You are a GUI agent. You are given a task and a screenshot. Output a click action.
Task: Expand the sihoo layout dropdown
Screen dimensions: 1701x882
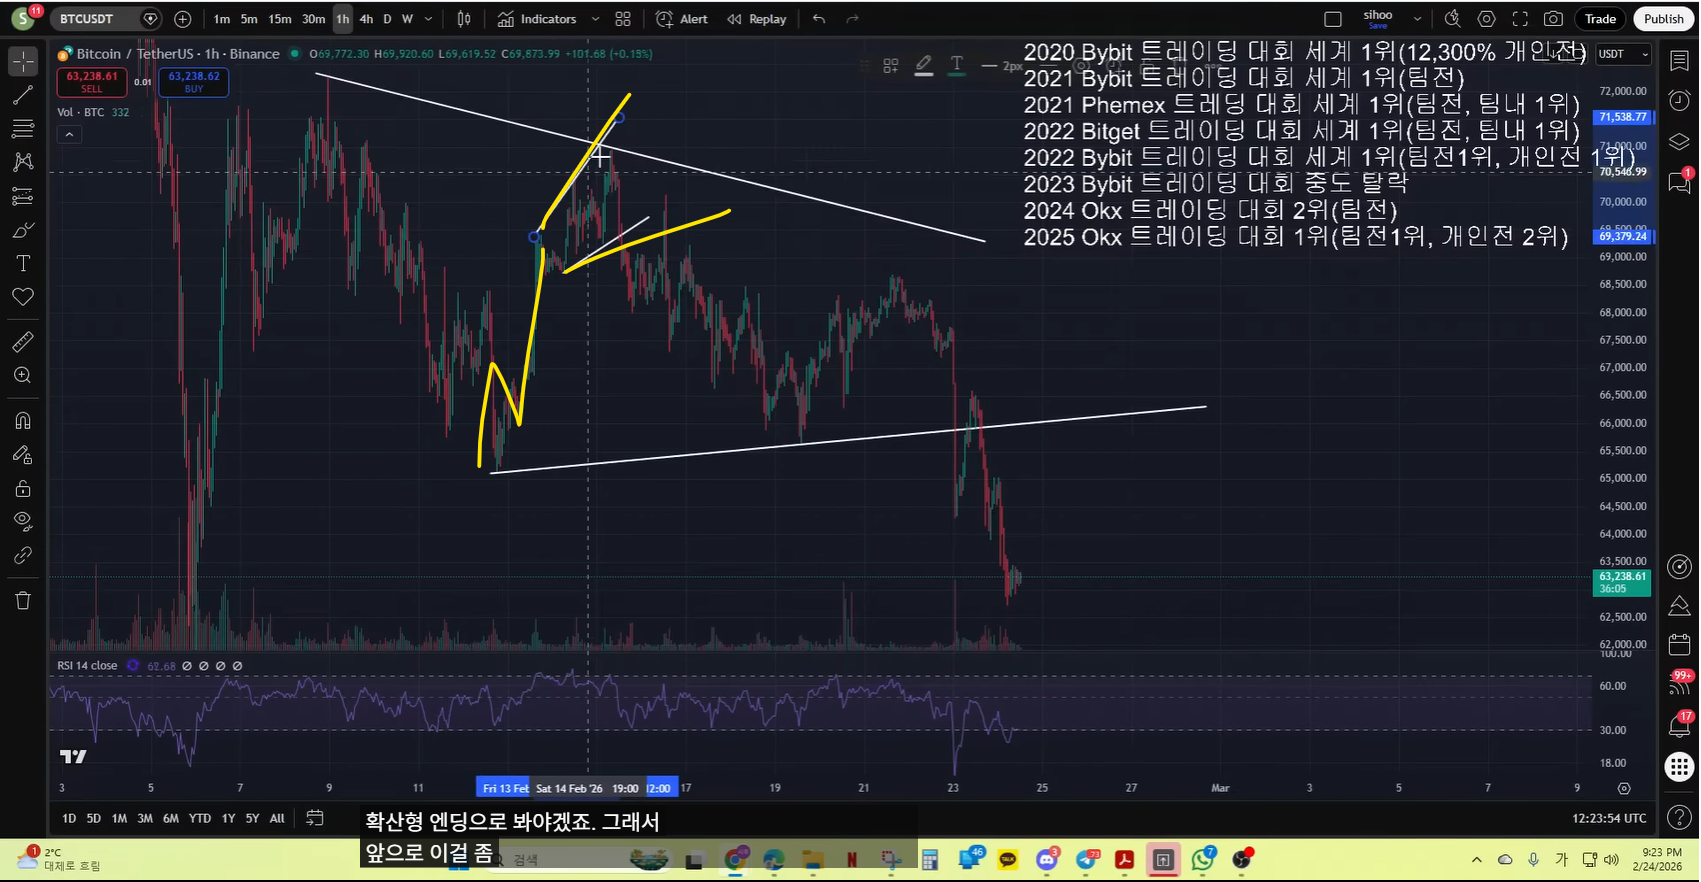pyautogui.click(x=1417, y=19)
